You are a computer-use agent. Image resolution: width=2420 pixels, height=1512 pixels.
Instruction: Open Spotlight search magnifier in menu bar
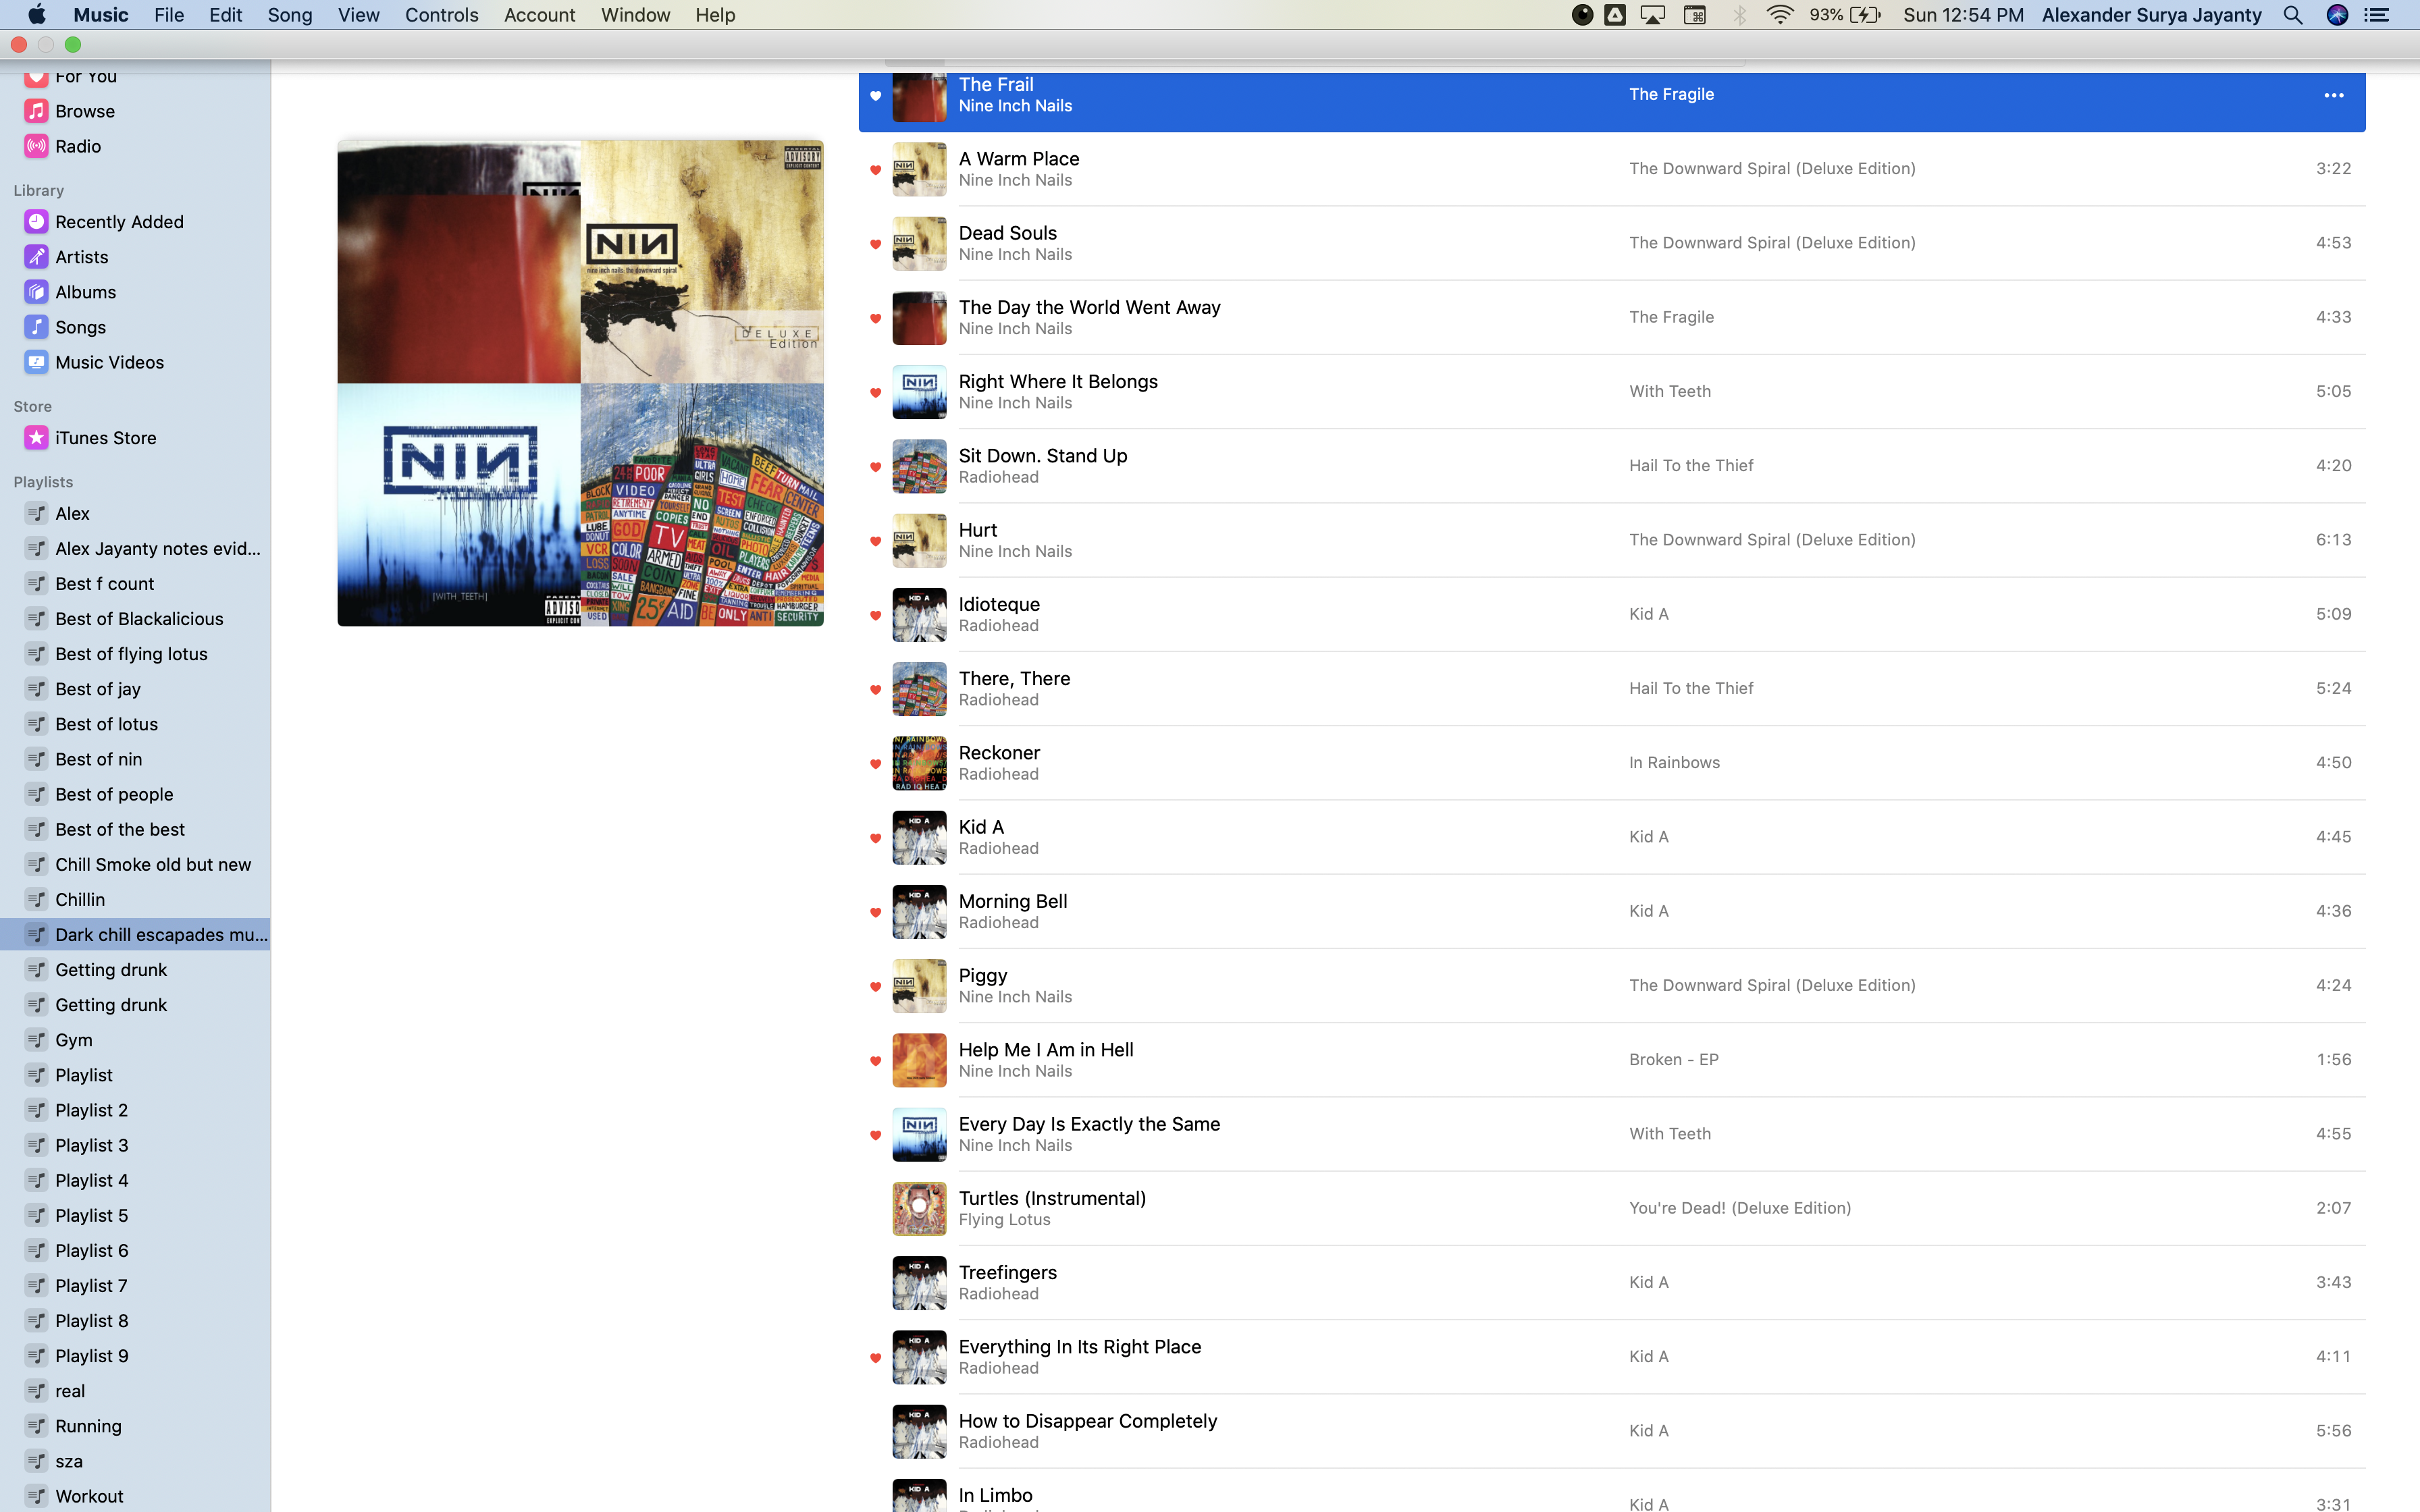tap(2292, 15)
